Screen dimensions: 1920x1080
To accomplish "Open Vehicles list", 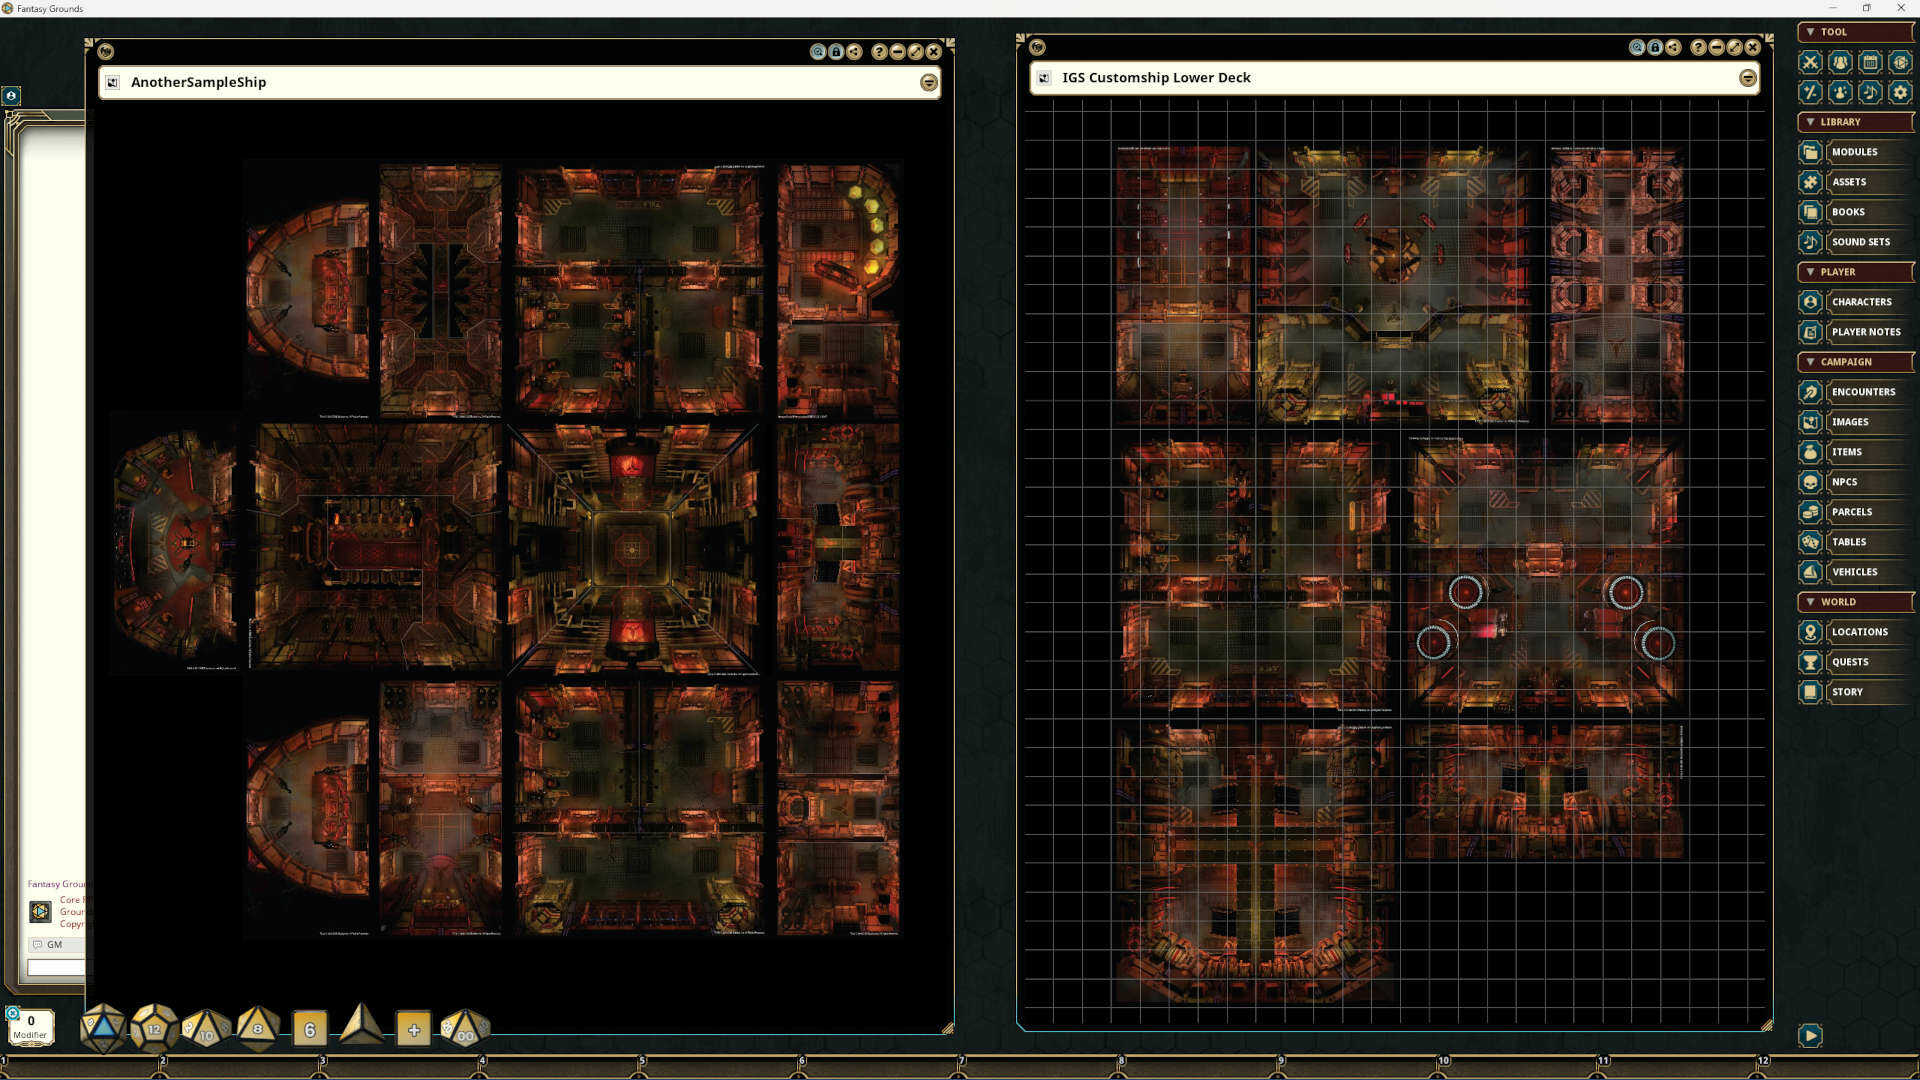I will (1856, 572).
